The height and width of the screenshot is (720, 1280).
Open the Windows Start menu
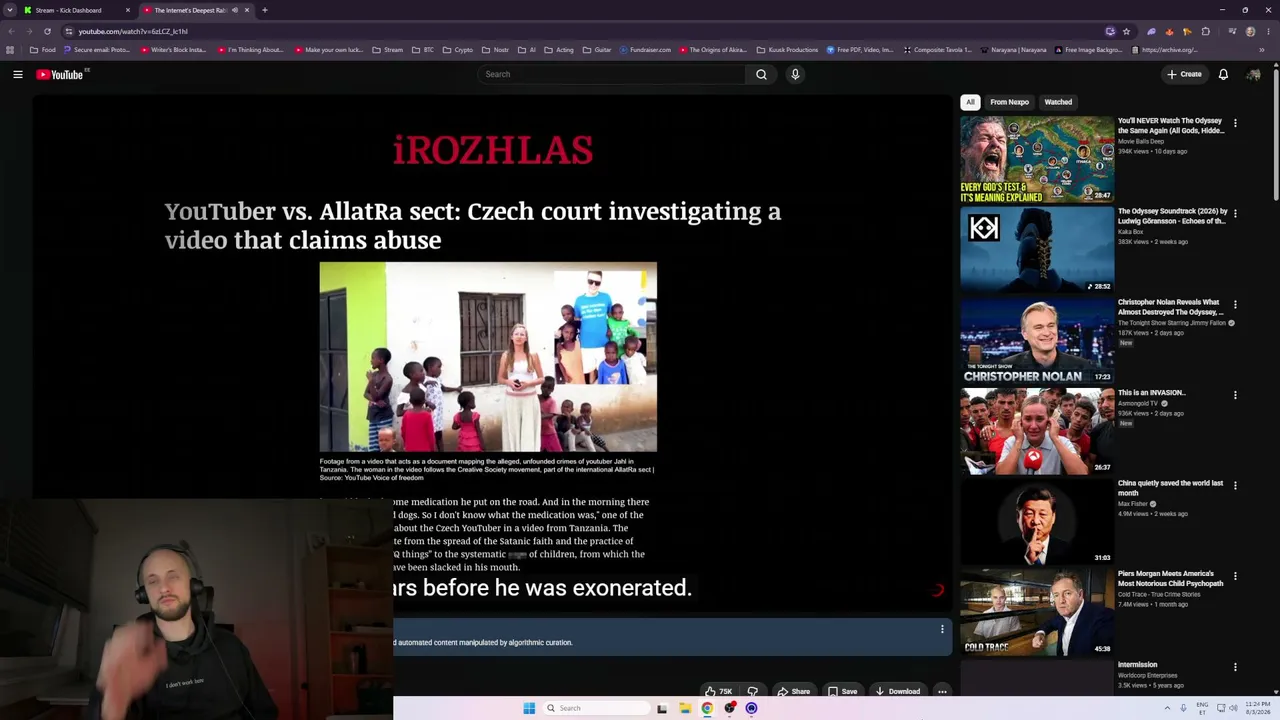529,708
